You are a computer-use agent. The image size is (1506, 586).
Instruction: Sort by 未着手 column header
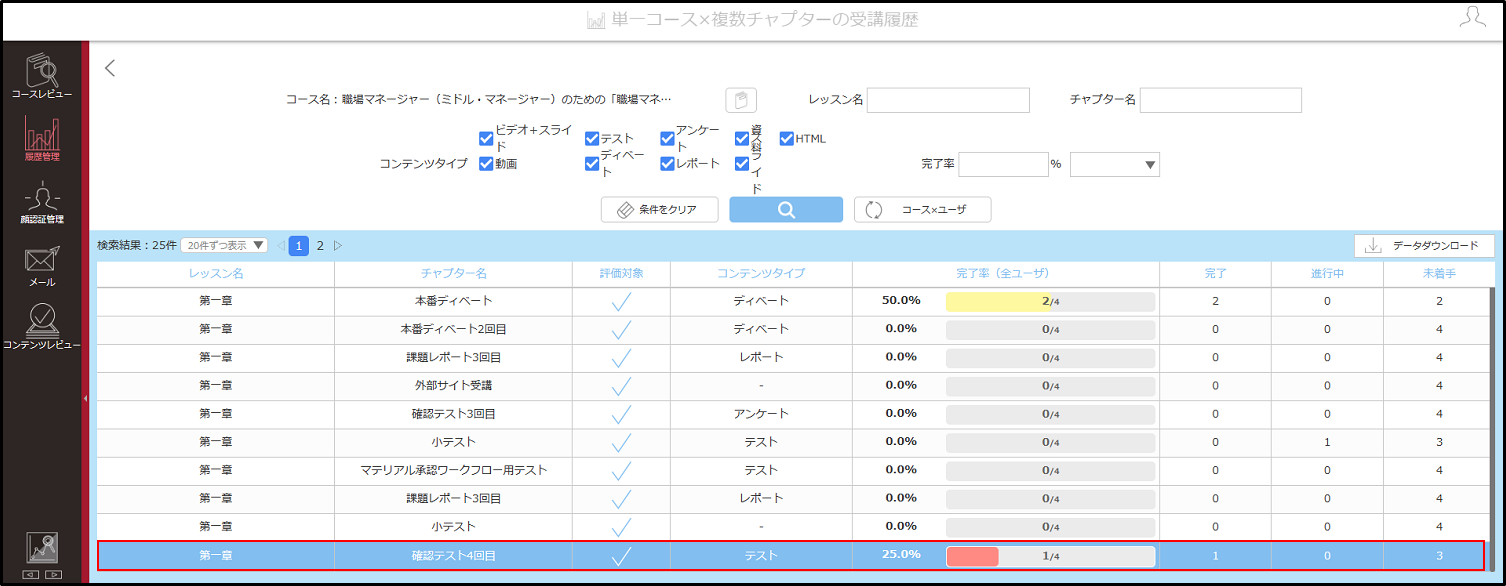pyautogui.click(x=1439, y=273)
